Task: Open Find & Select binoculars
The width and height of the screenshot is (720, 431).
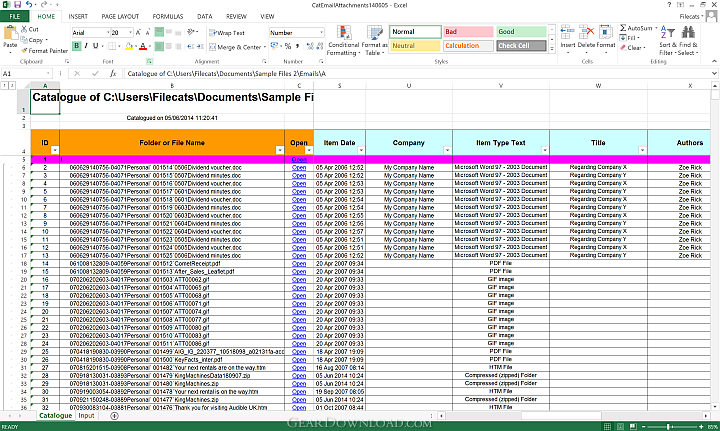Action: pos(688,40)
